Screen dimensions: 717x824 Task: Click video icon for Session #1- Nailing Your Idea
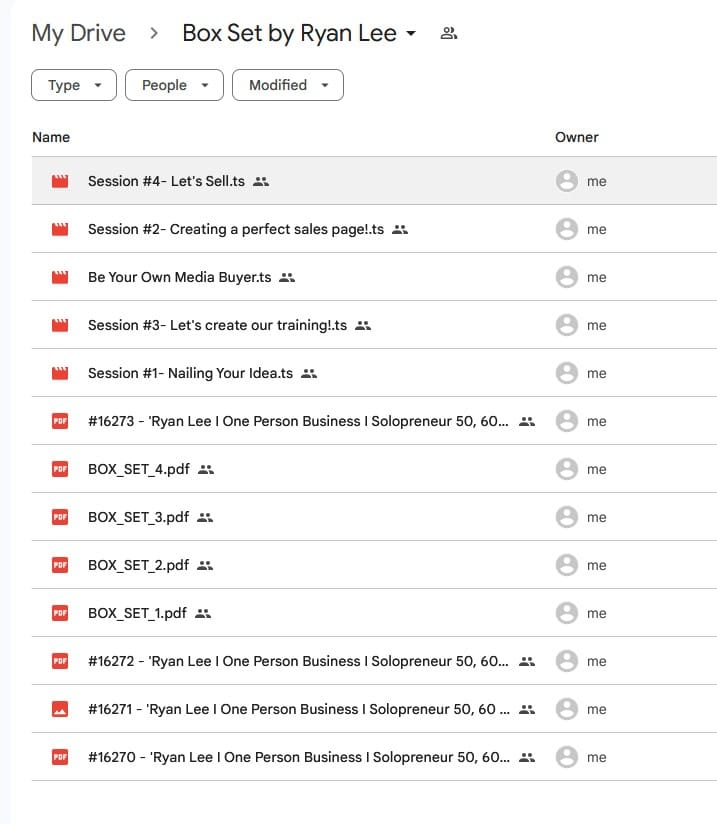(60, 373)
